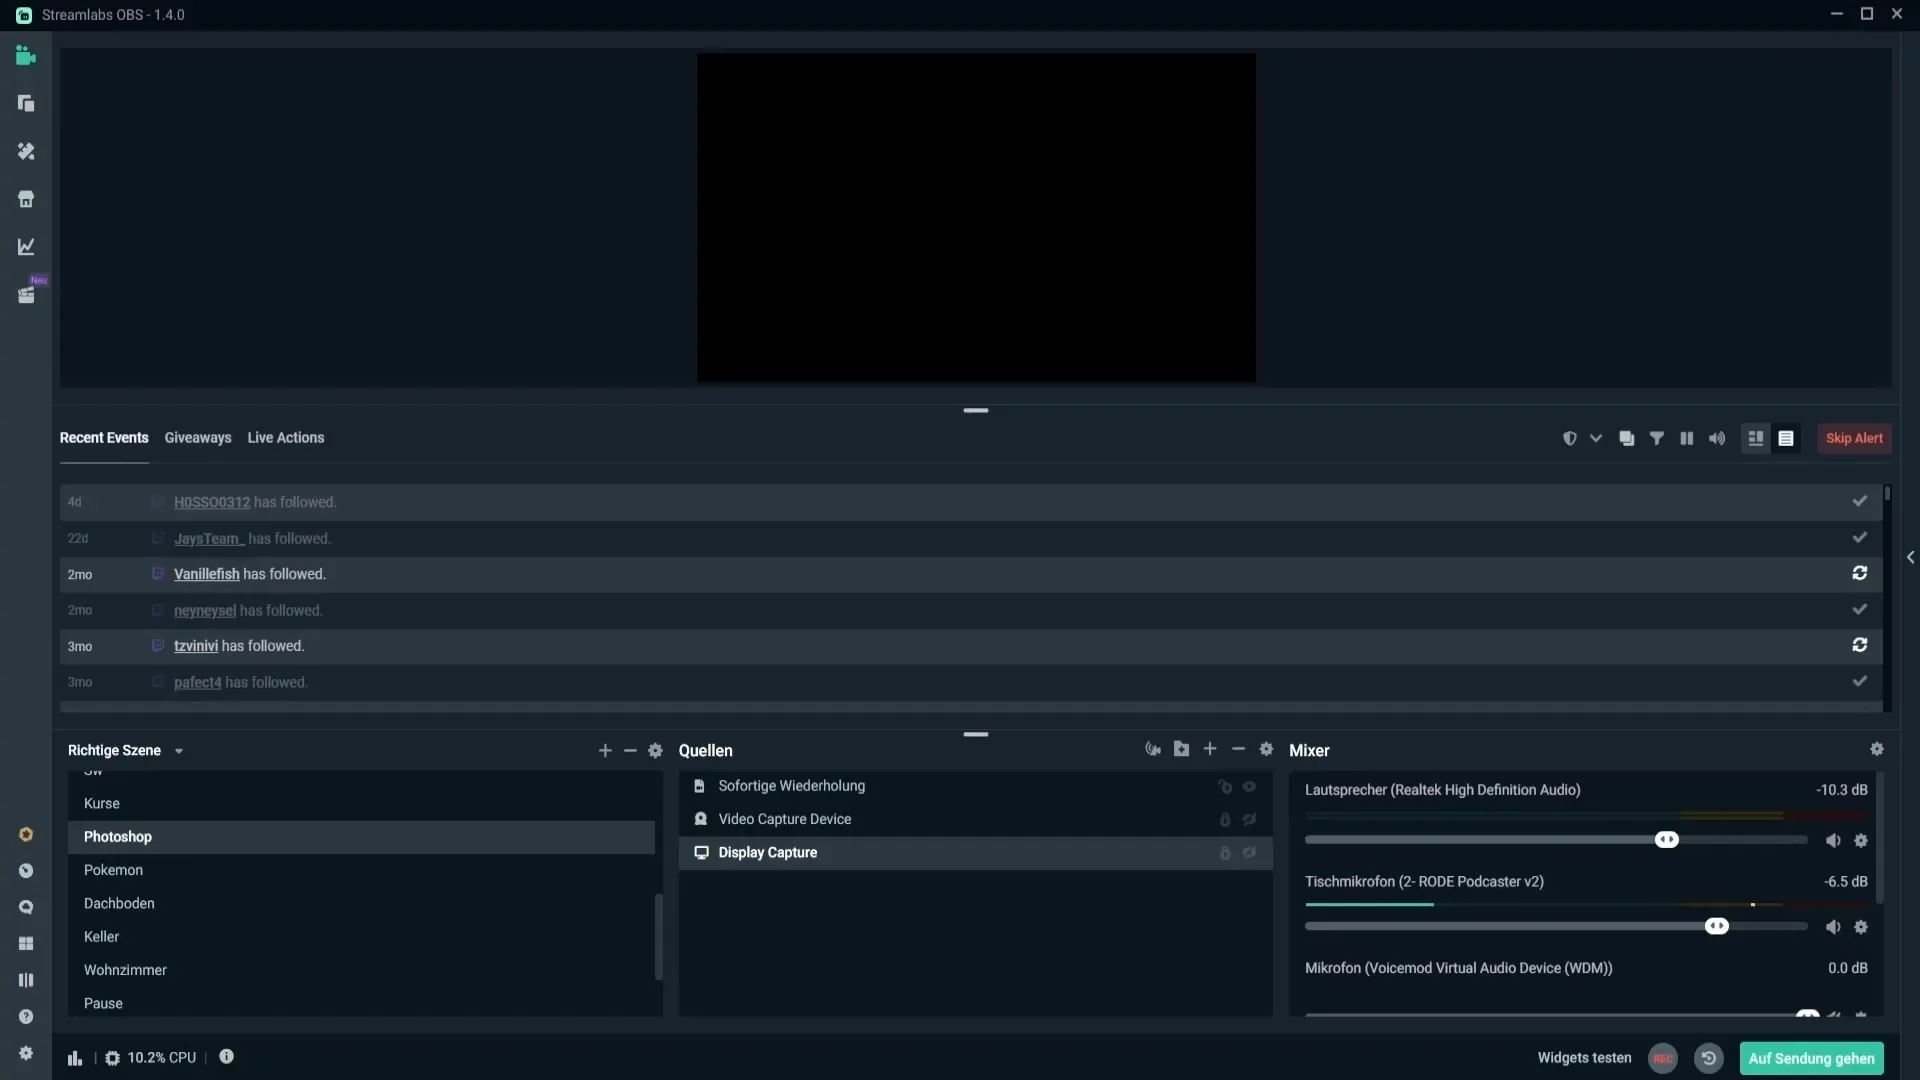
Task: Open Settings gear at the sidebar bottom
Action: [26, 1053]
